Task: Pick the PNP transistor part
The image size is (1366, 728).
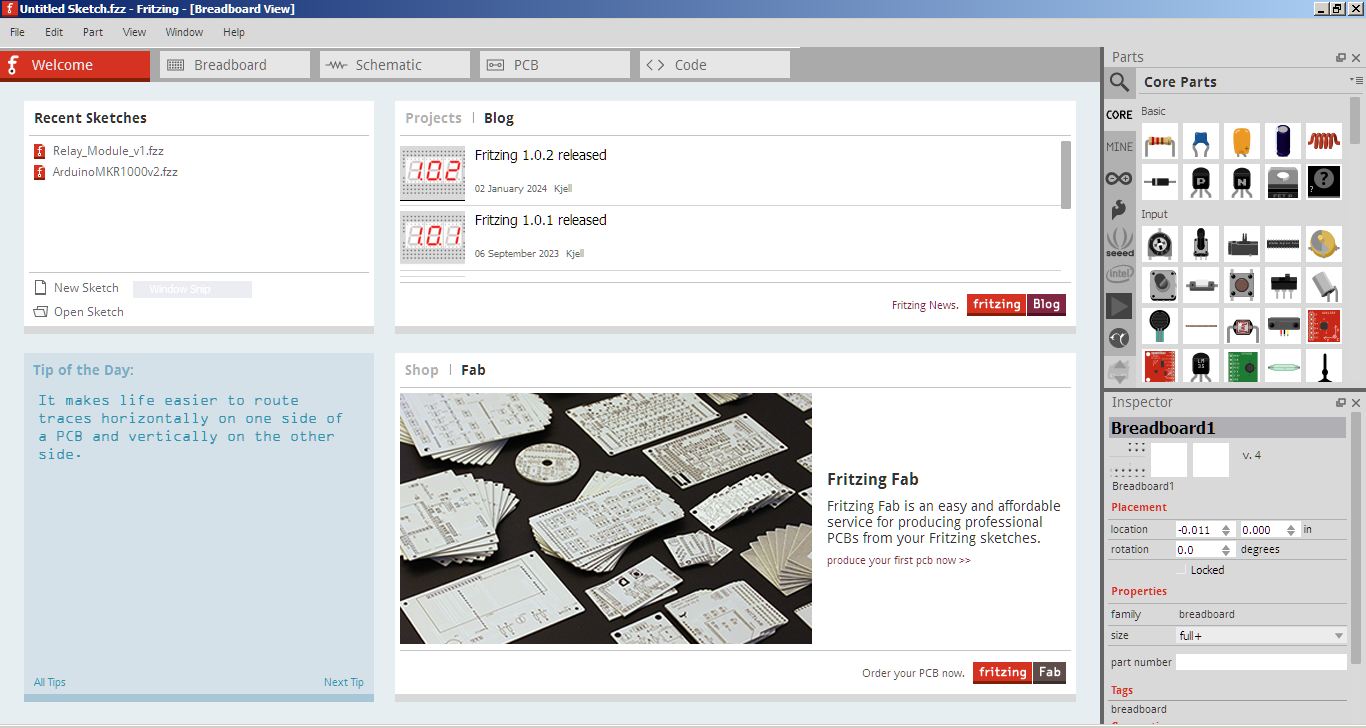Action: pos(1200,182)
